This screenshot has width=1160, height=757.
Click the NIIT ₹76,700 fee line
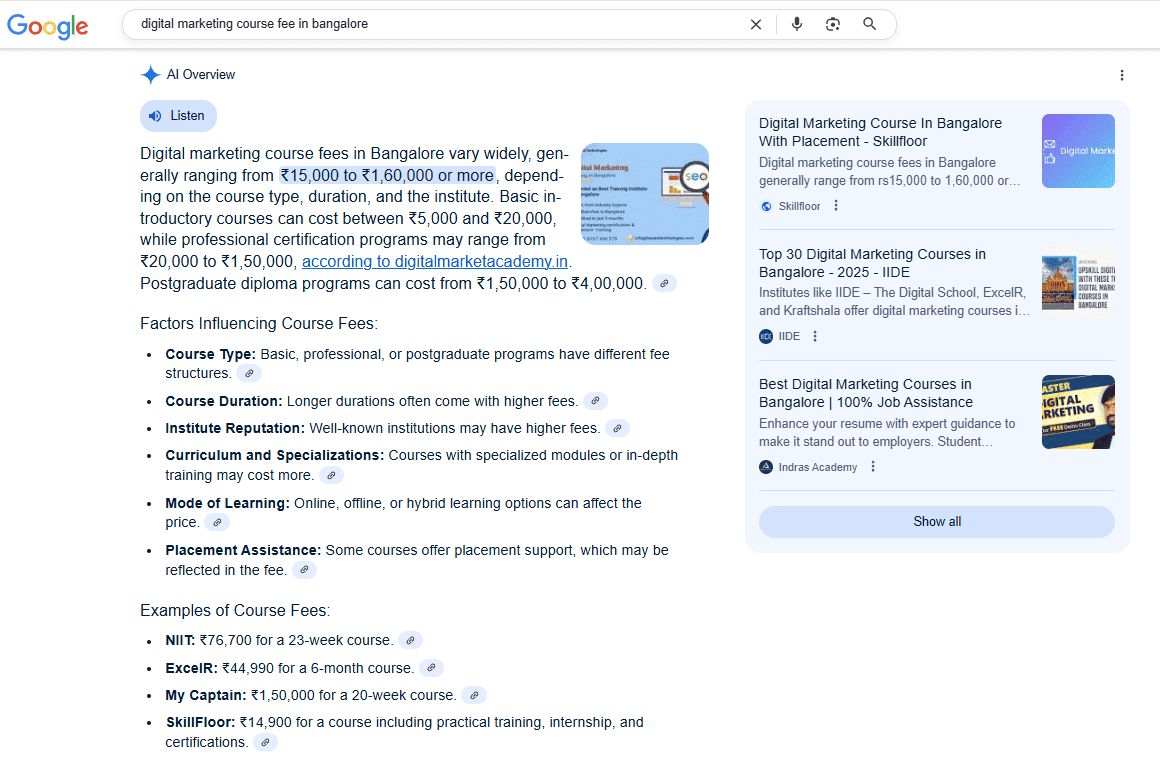pyautogui.click(x=279, y=640)
